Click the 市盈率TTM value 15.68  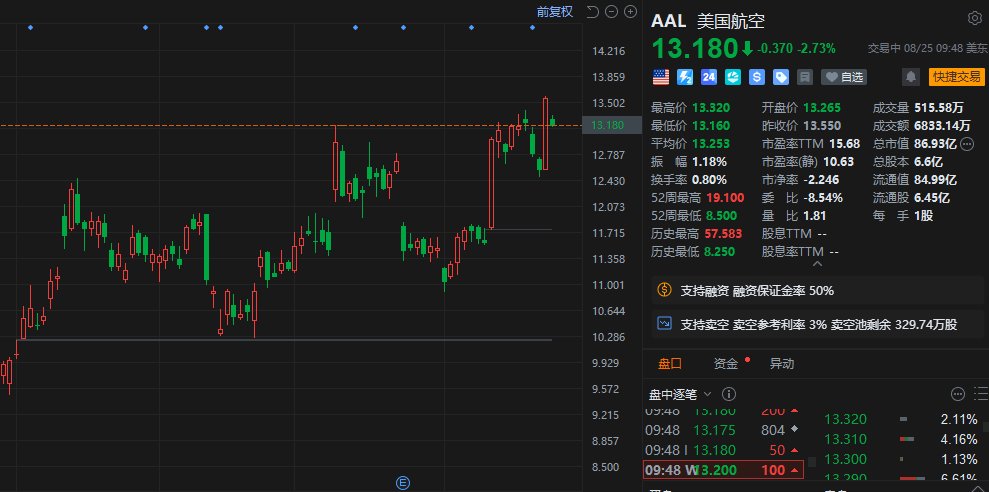tap(844, 144)
